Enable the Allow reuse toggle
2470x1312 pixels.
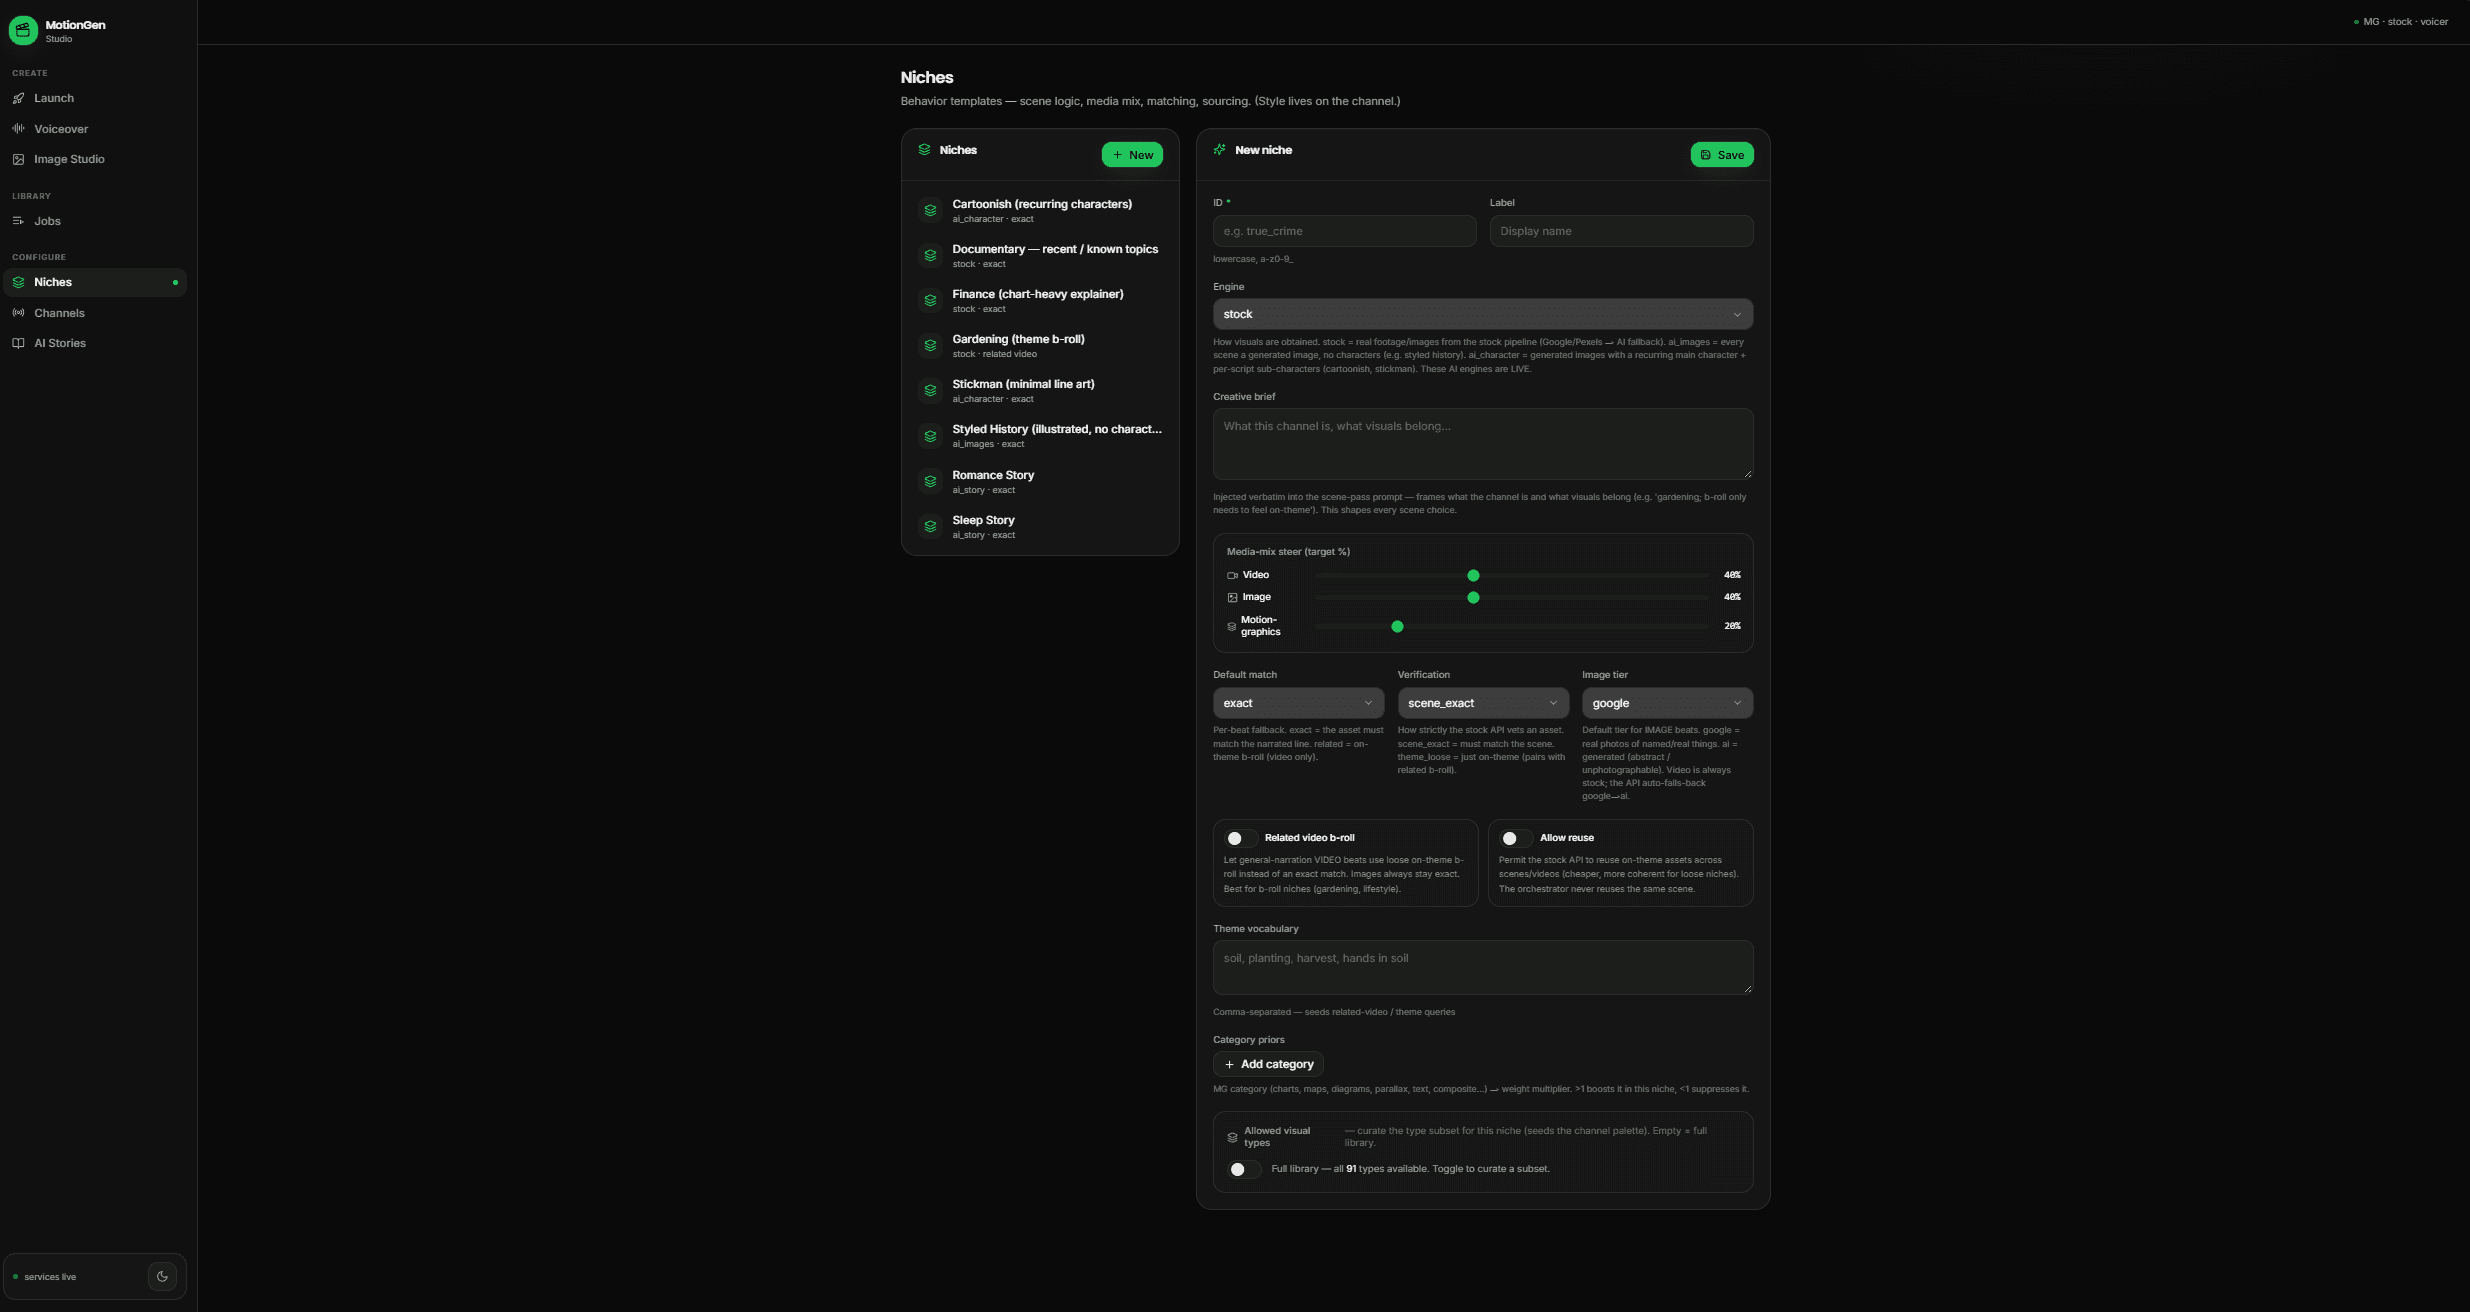pyautogui.click(x=1516, y=838)
